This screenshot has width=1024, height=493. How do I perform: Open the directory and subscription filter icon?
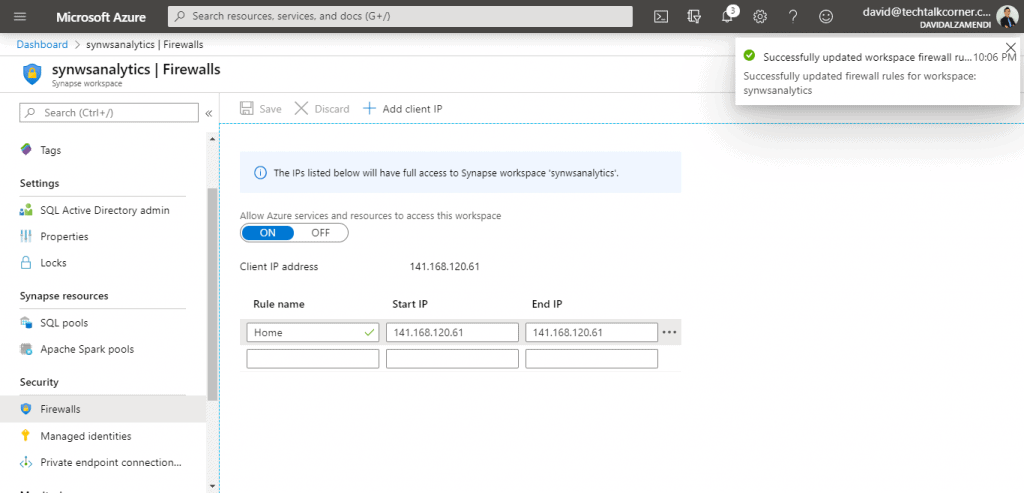[x=694, y=16]
